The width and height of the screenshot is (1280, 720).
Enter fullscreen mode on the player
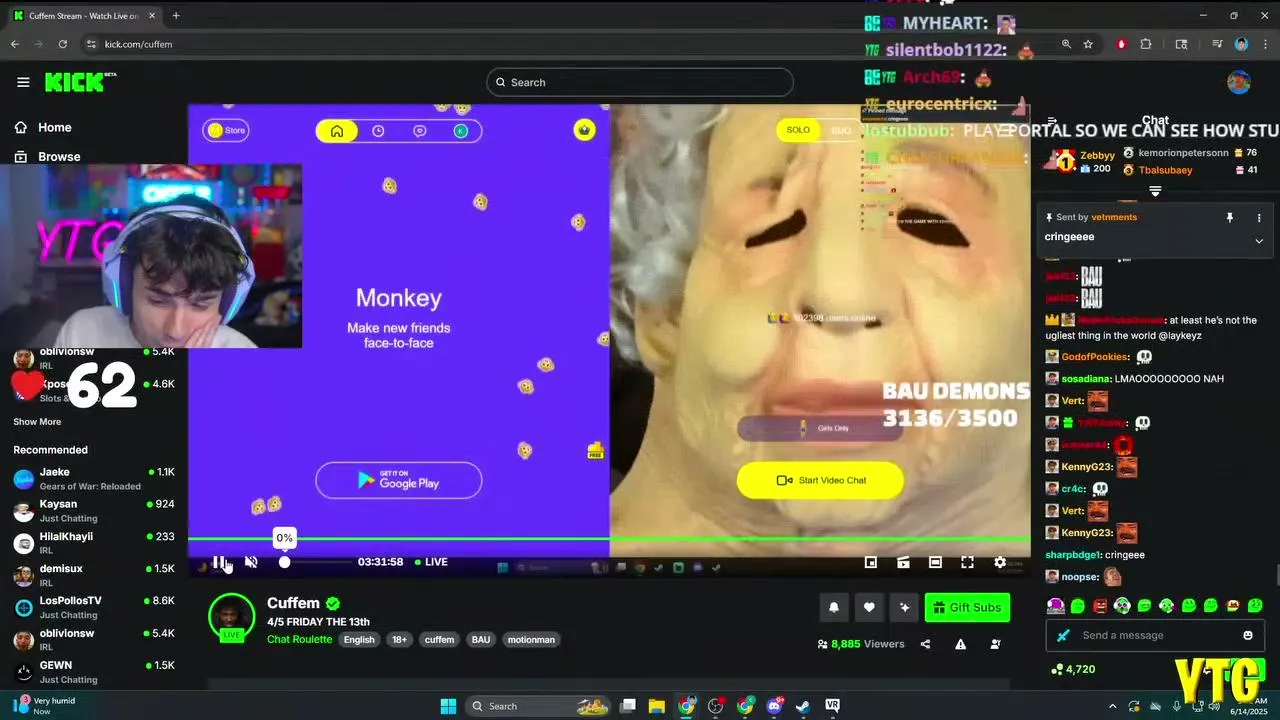(967, 563)
